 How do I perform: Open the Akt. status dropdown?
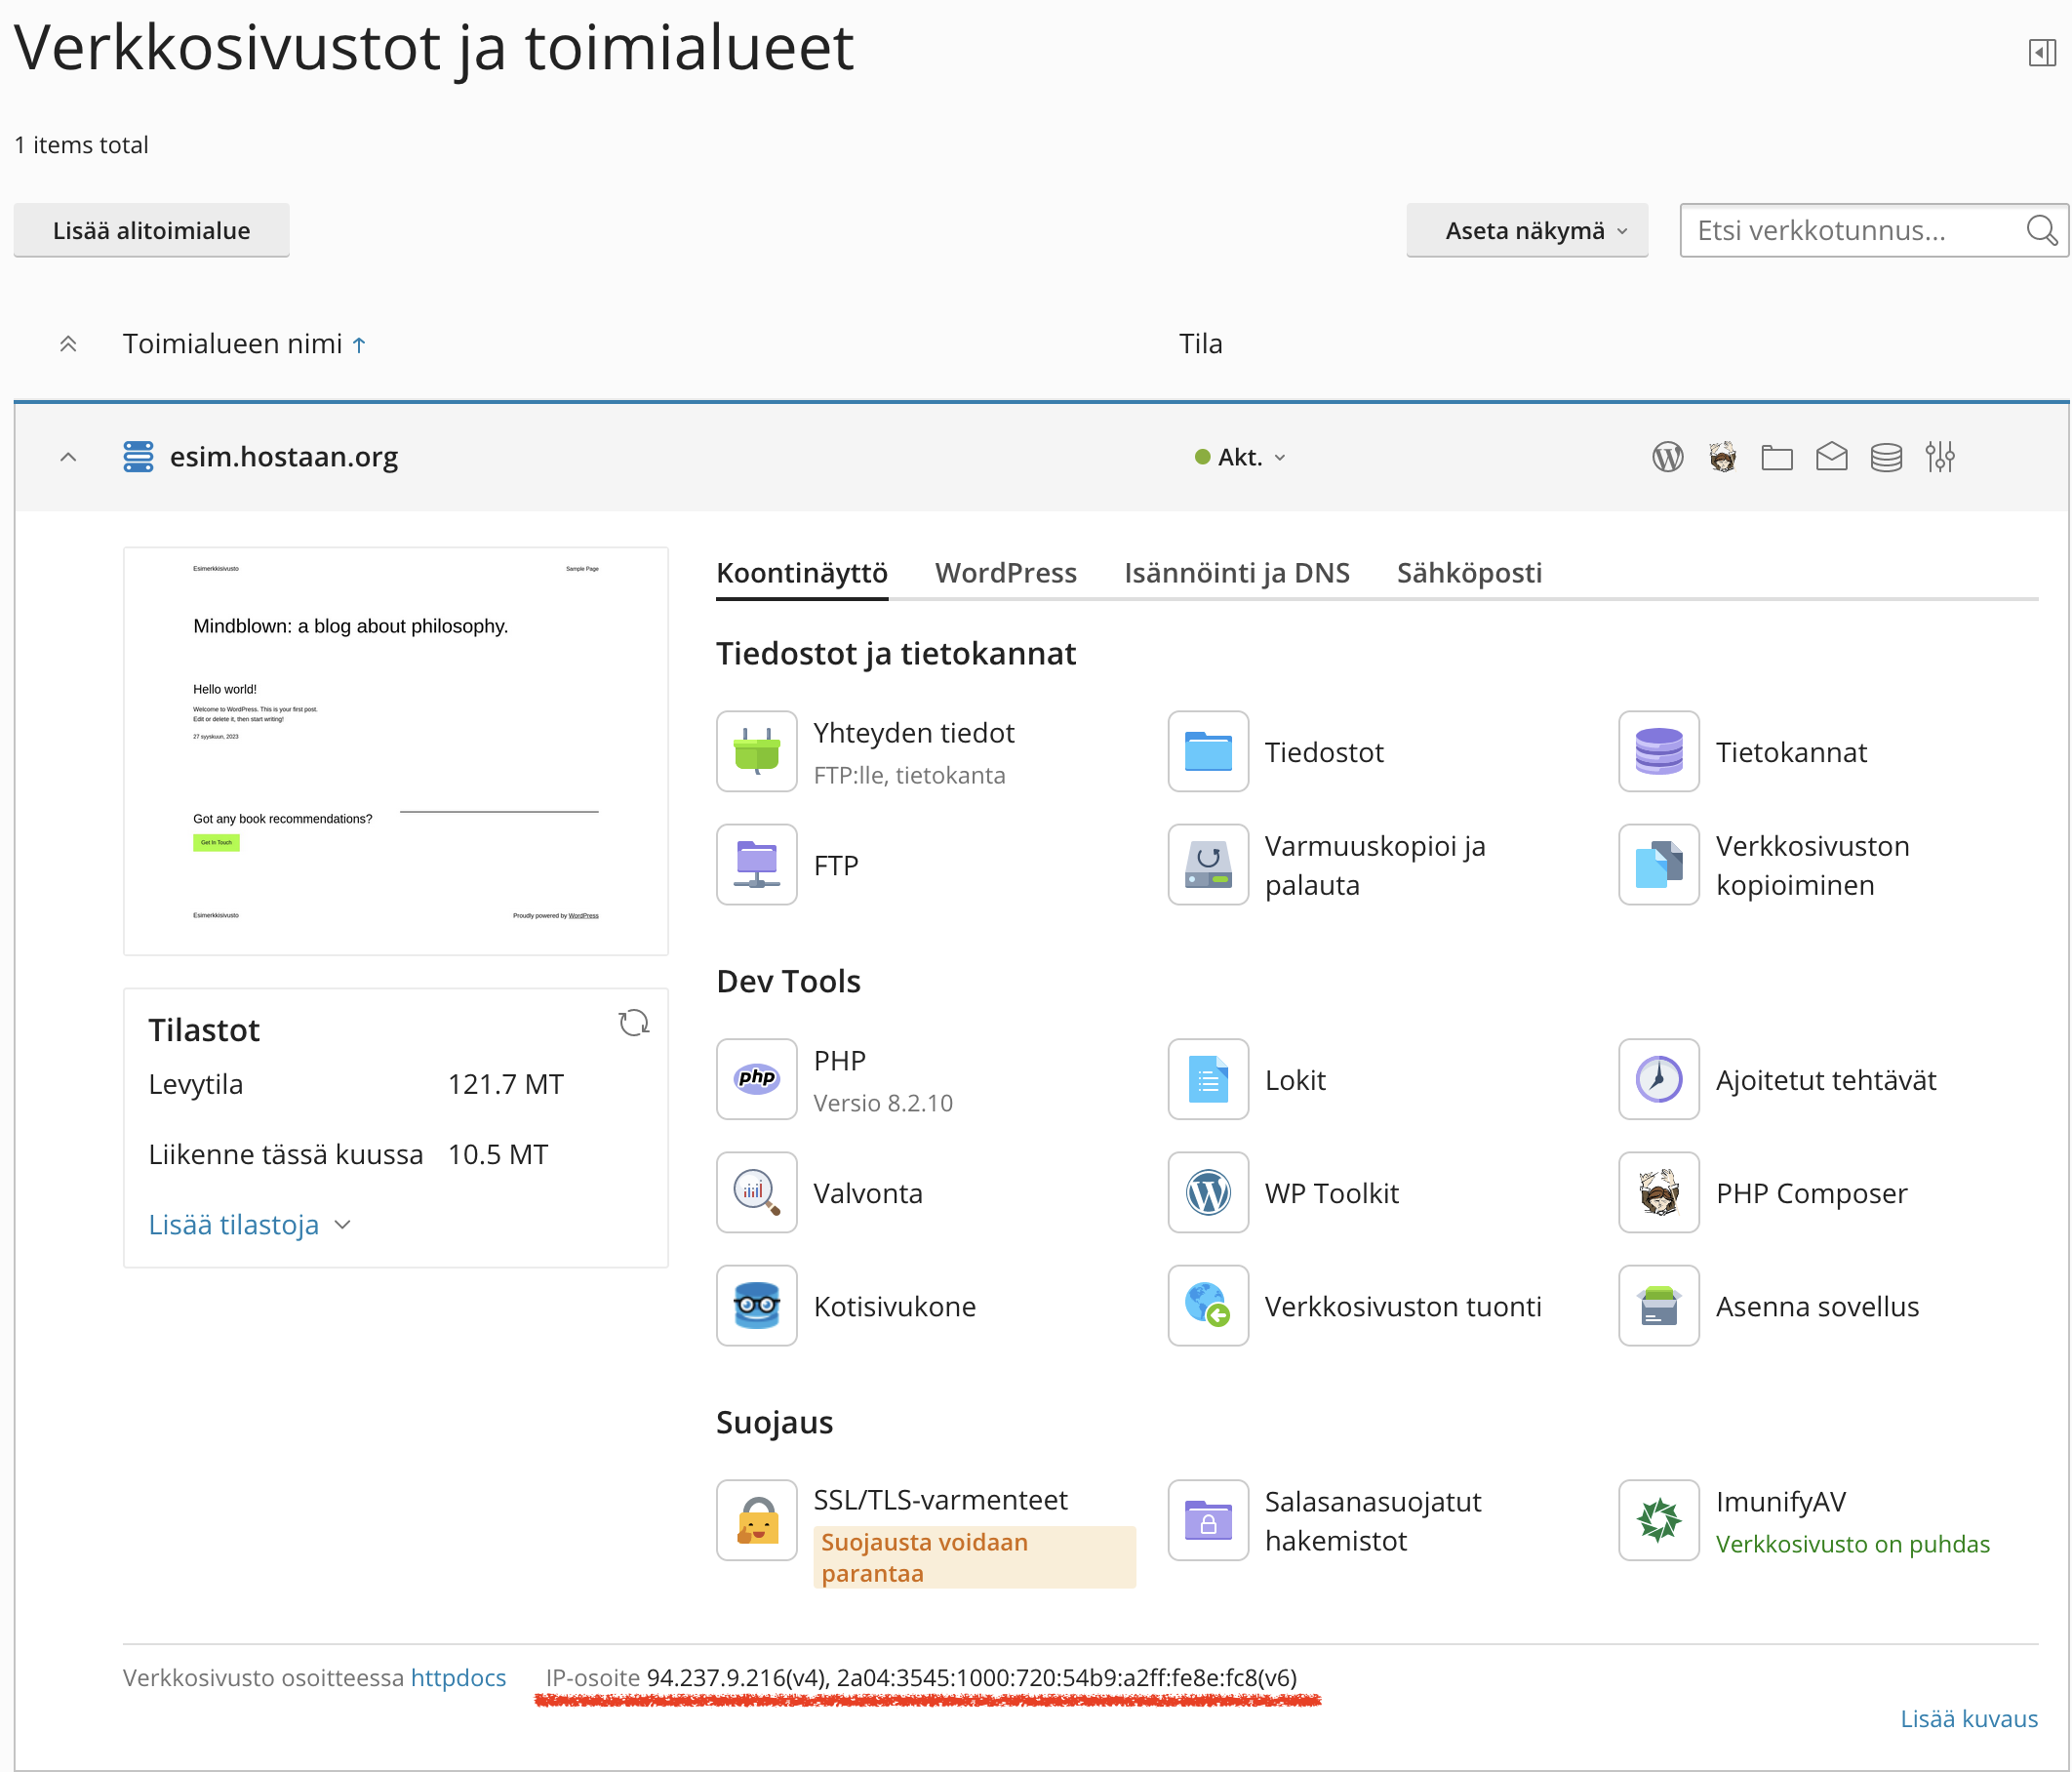(x=1240, y=457)
